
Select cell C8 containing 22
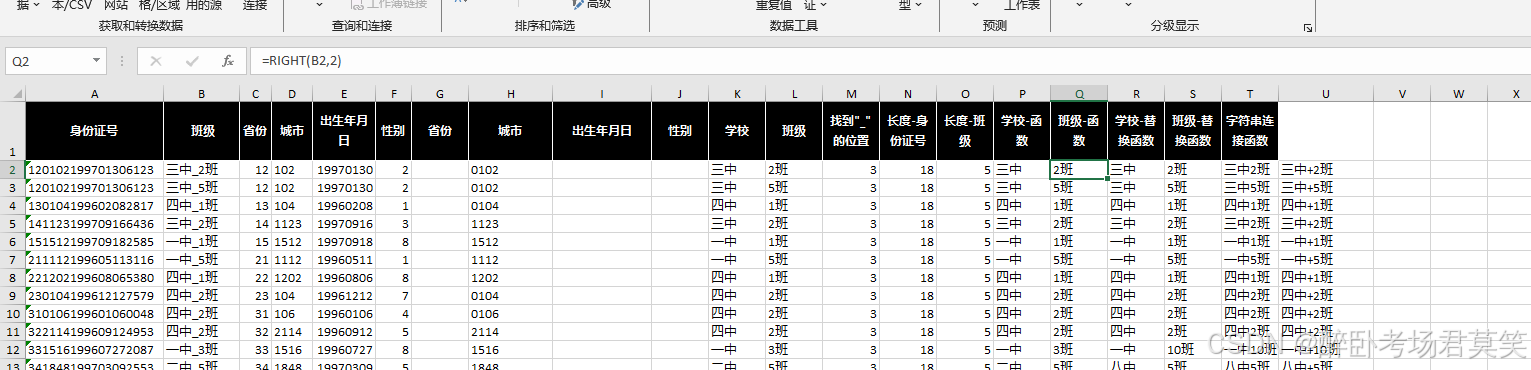[x=256, y=278]
